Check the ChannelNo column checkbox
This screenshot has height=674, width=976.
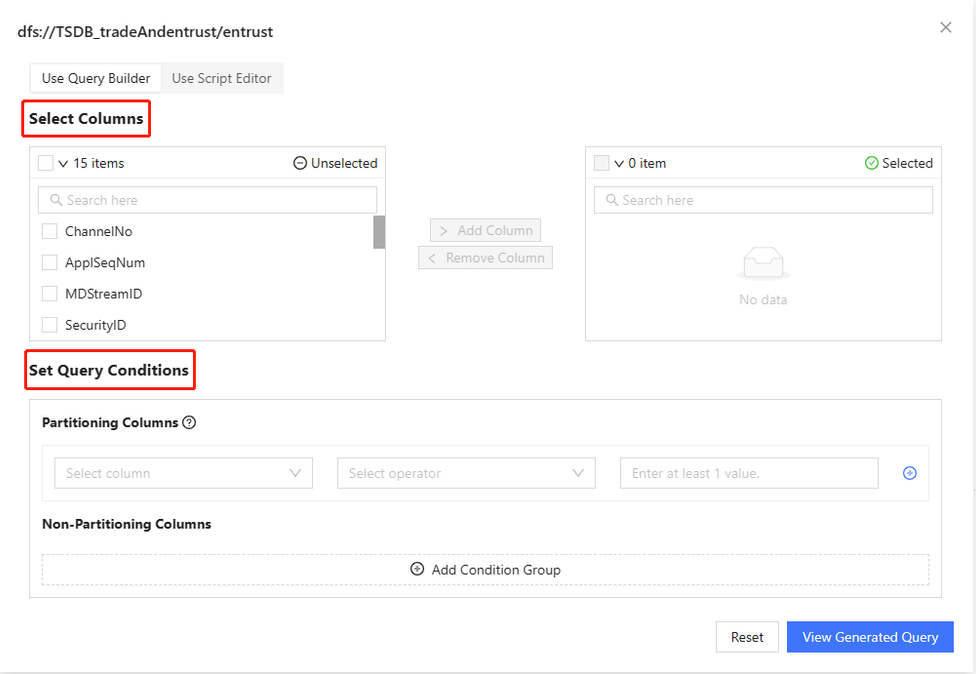point(49,232)
